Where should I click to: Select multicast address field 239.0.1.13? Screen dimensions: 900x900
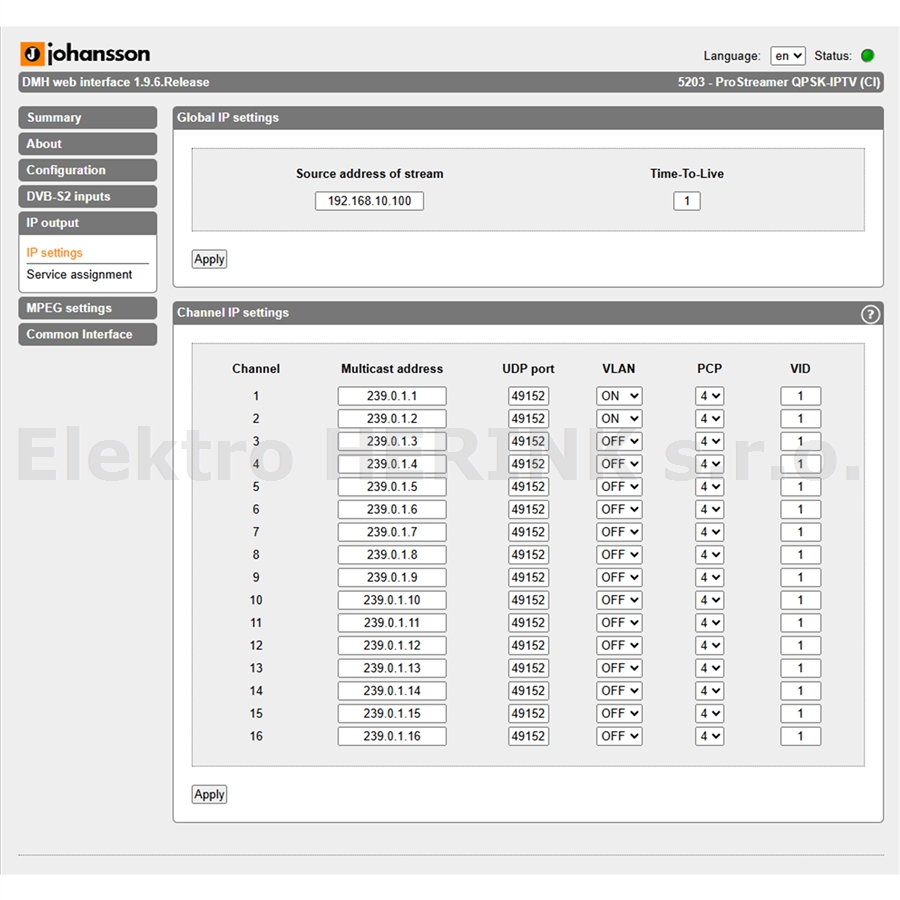click(392, 668)
